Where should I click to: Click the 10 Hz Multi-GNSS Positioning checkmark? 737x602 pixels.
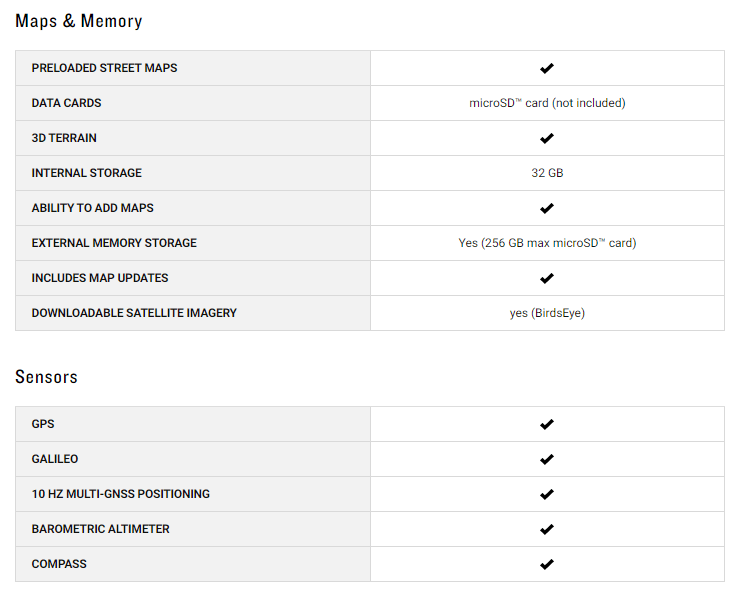(x=547, y=494)
